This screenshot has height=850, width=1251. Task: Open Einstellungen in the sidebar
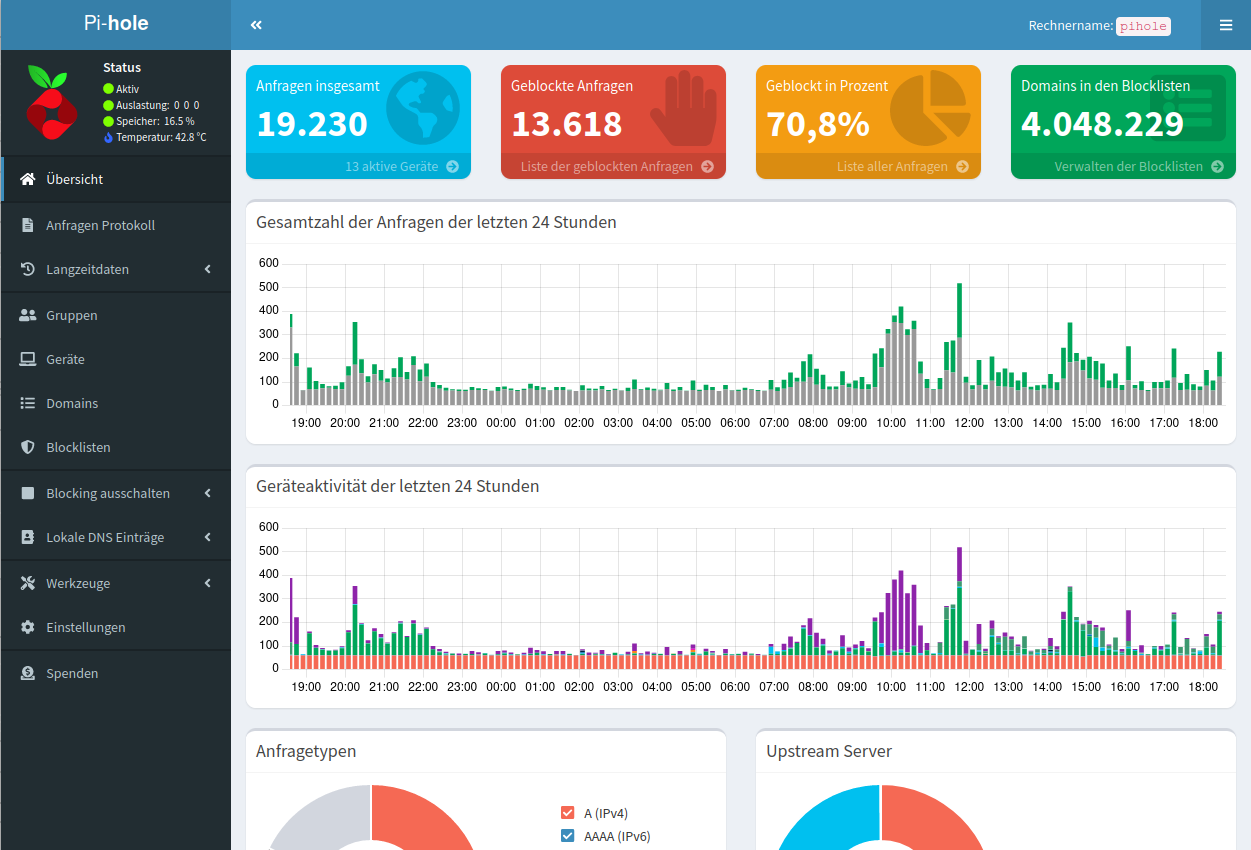pyautogui.click(x=116, y=627)
